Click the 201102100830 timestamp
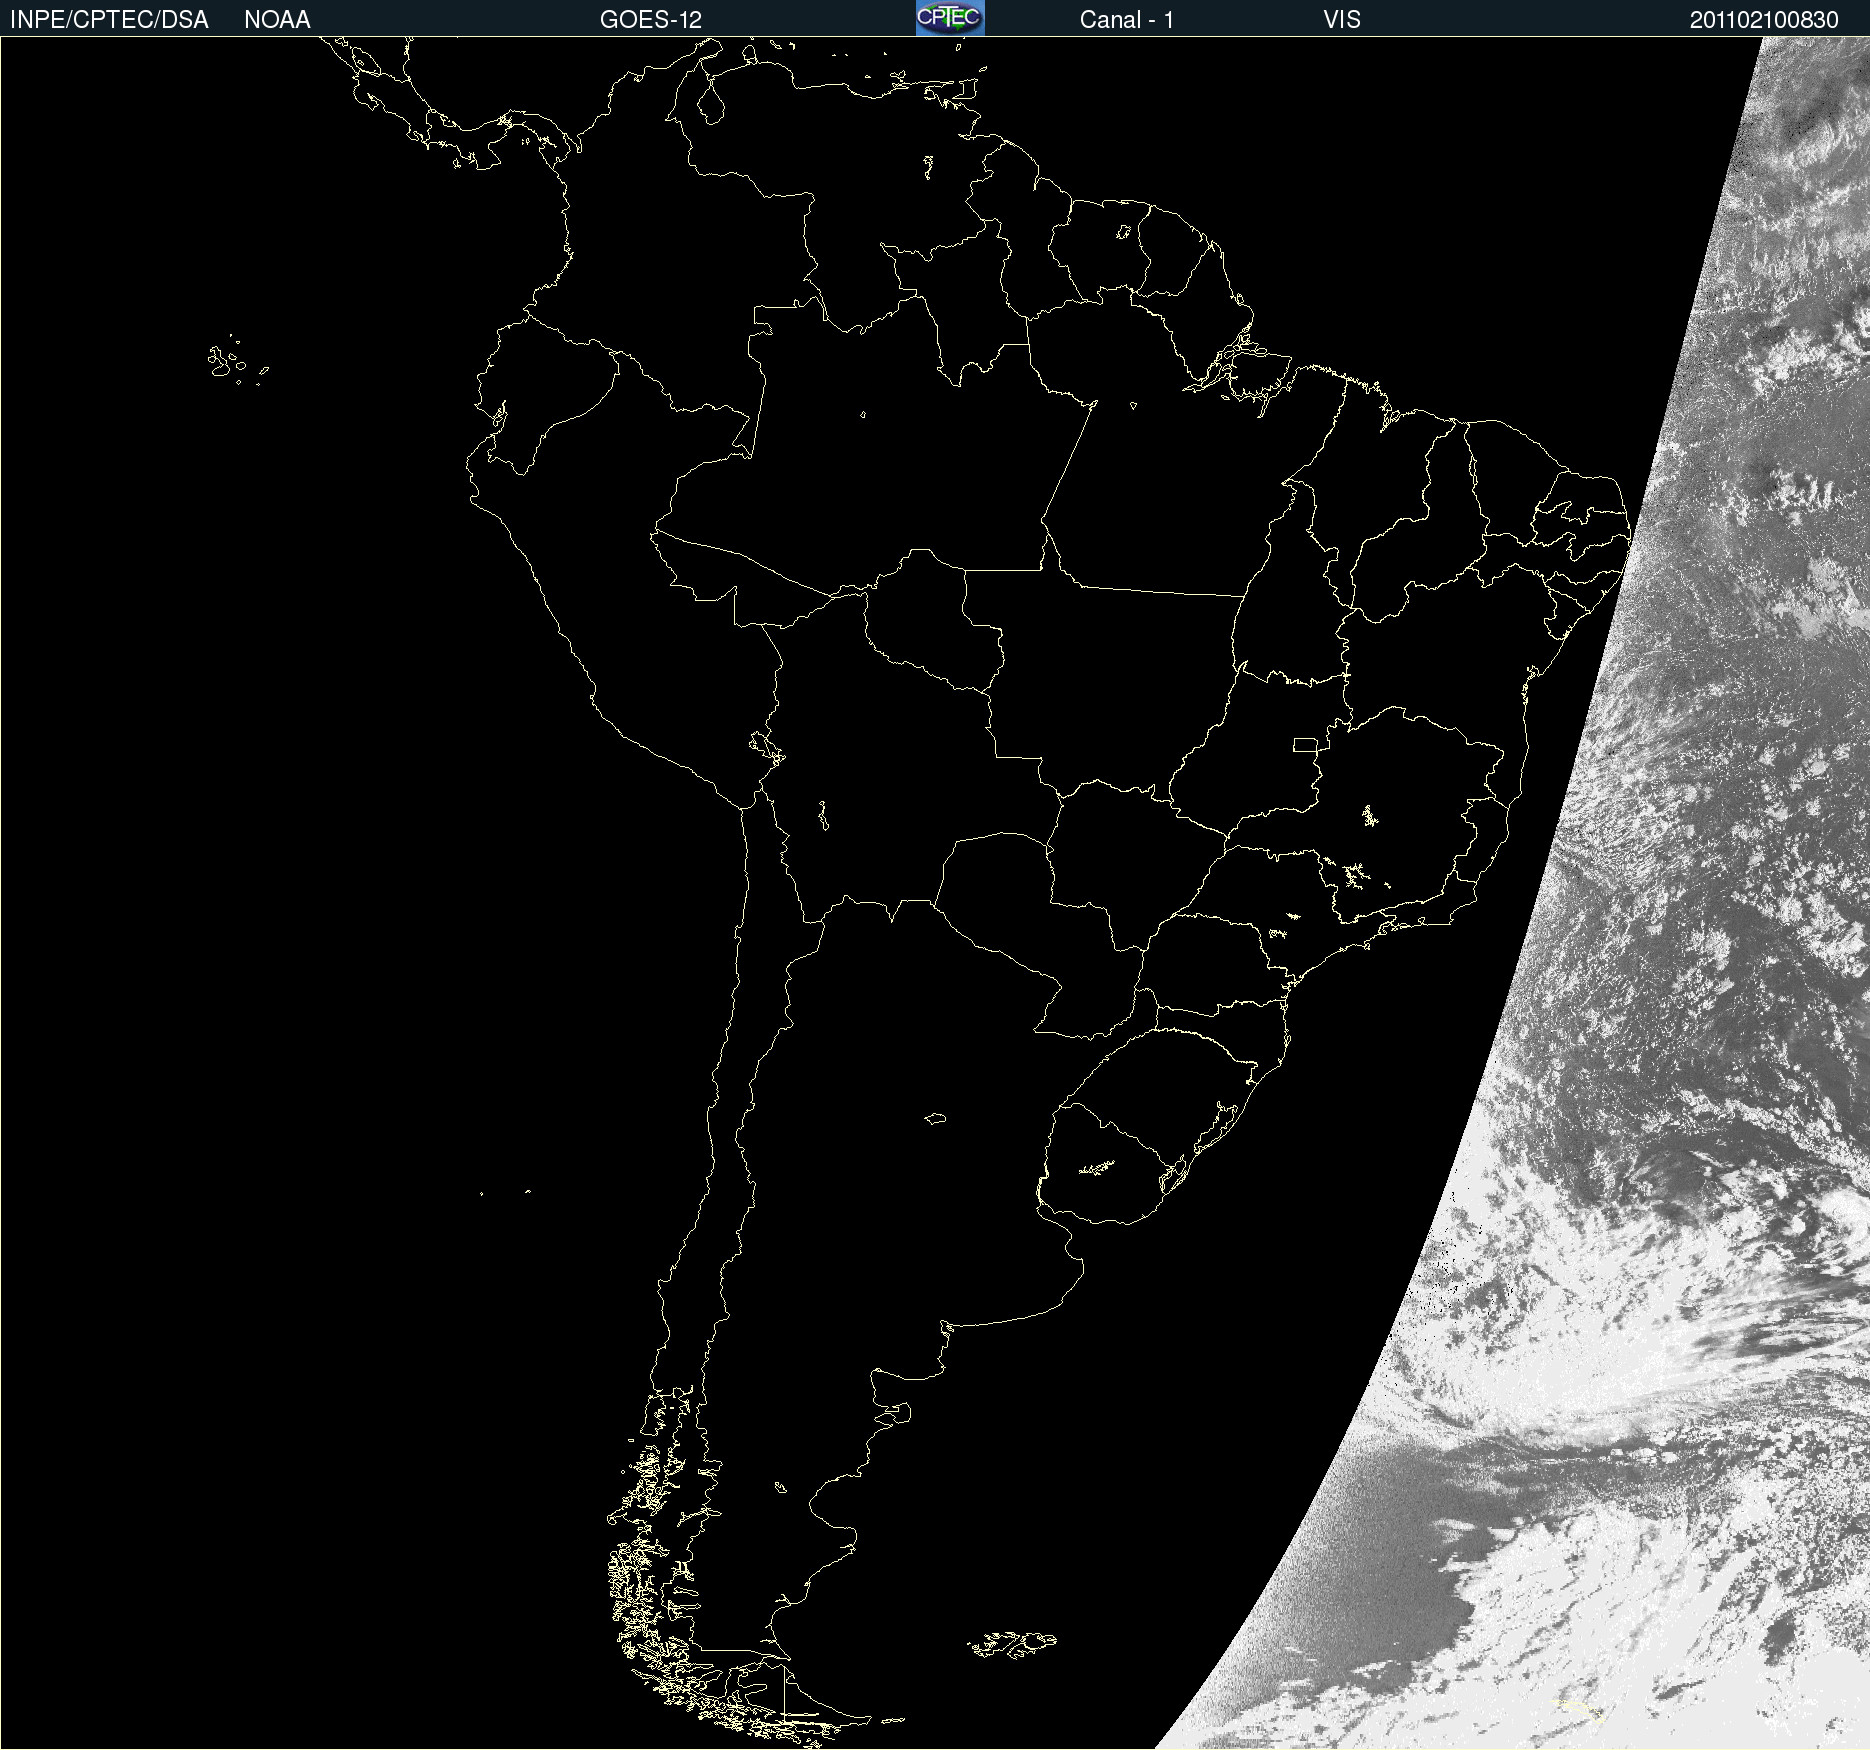 point(1764,20)
